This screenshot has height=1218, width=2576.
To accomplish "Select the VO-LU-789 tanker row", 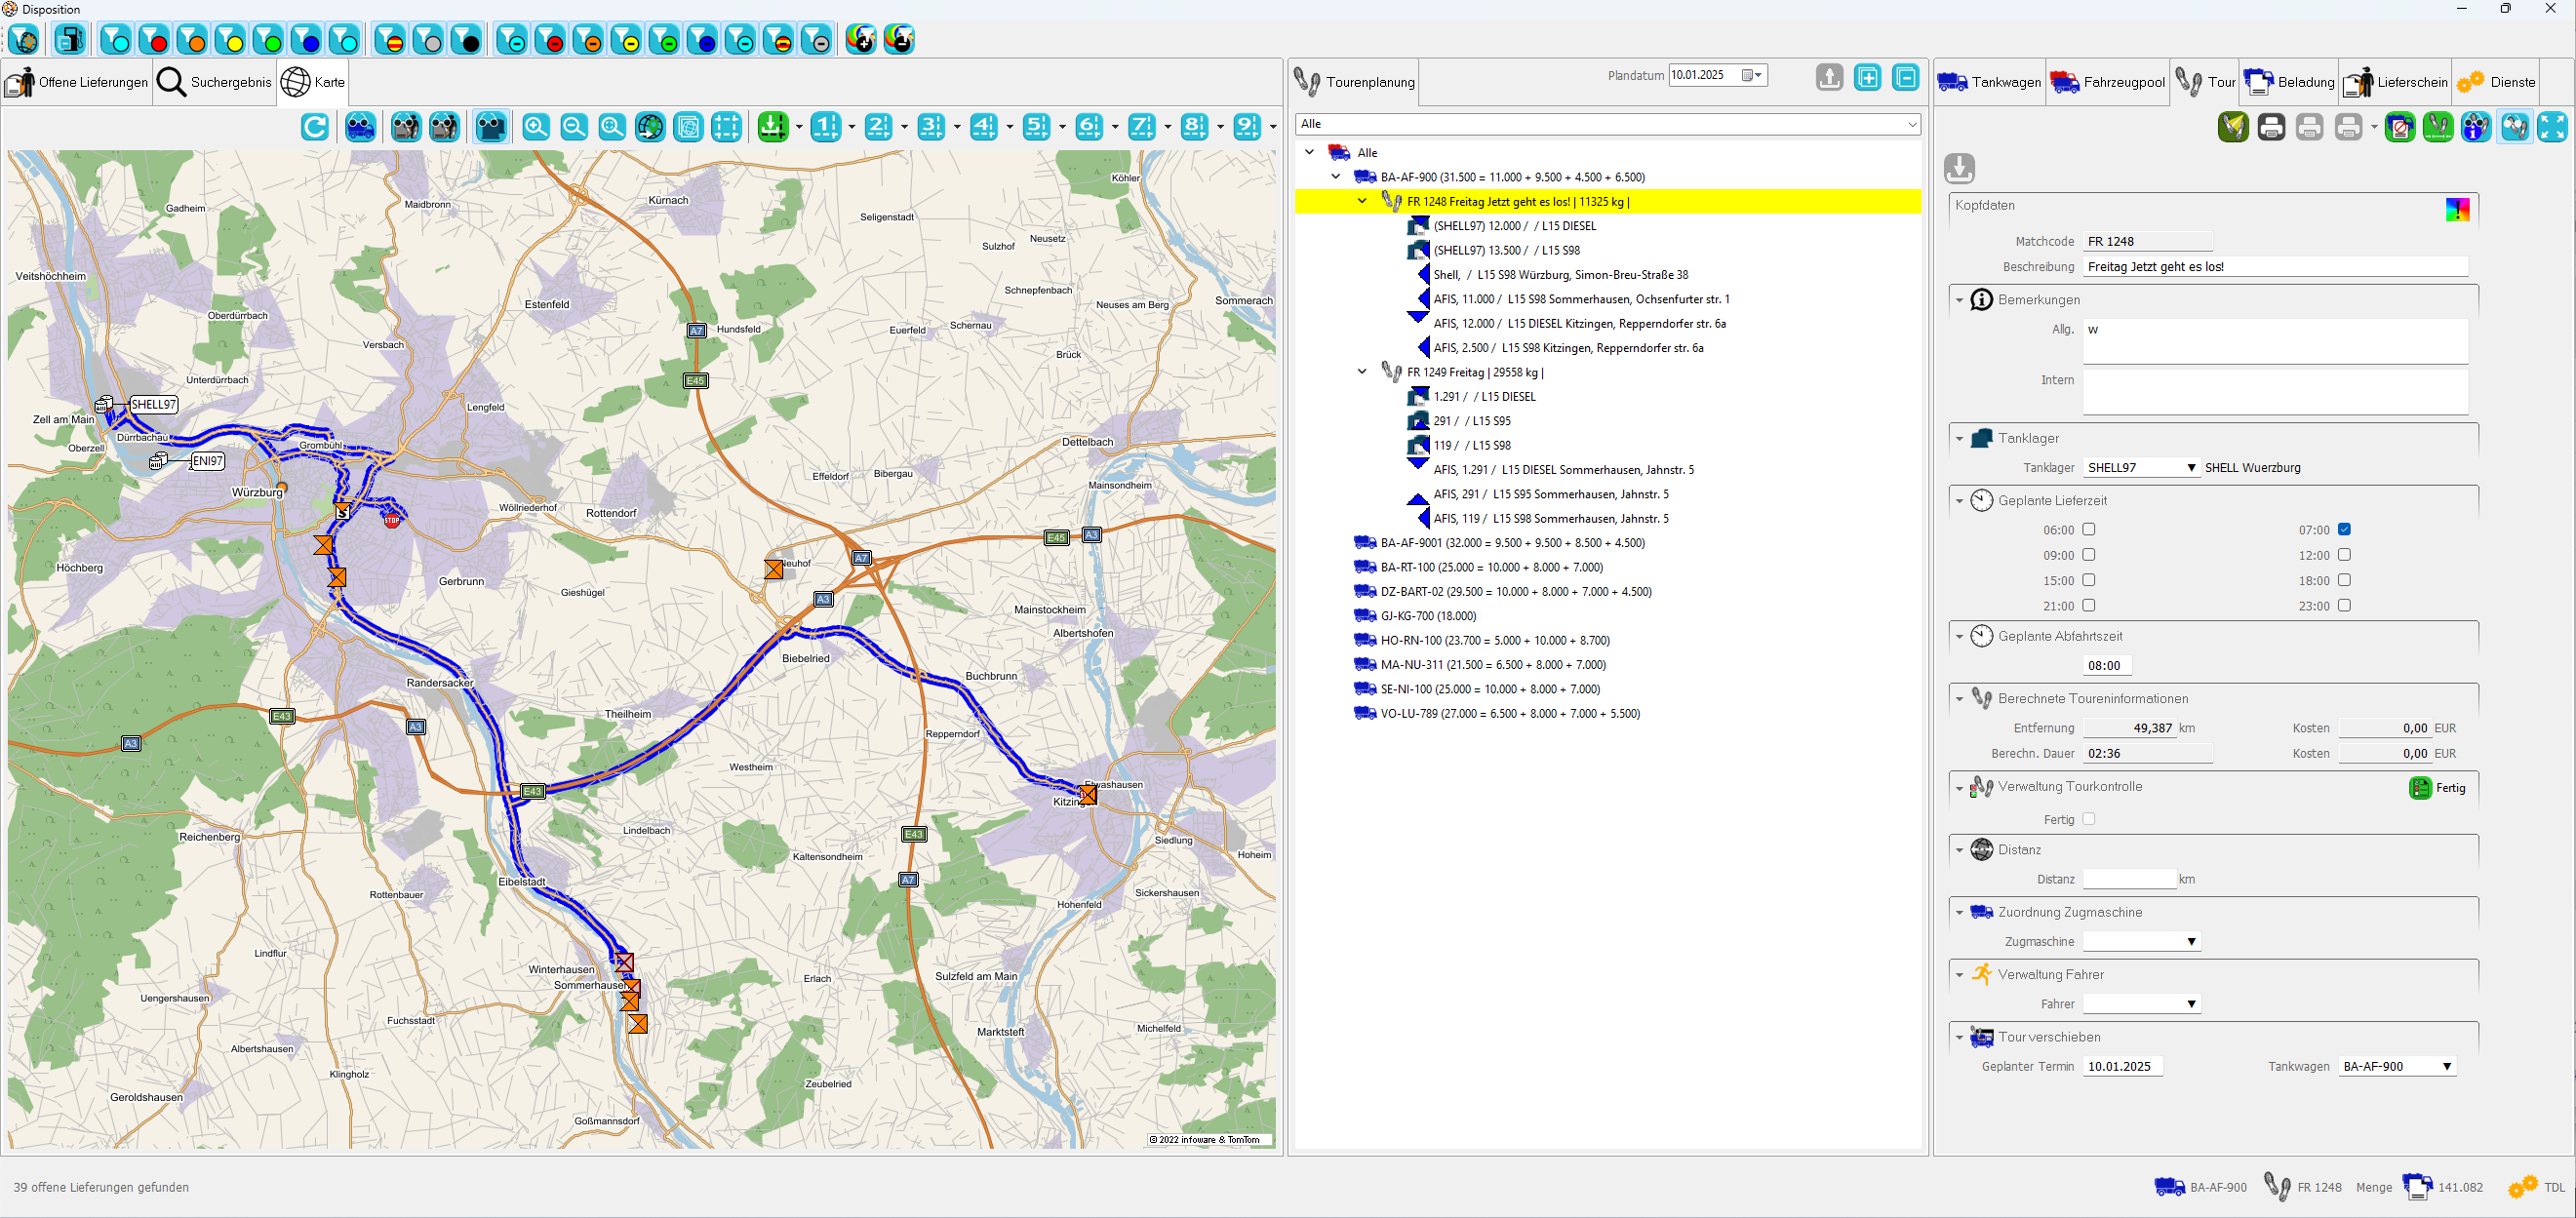I will [x=1496, y=714].
